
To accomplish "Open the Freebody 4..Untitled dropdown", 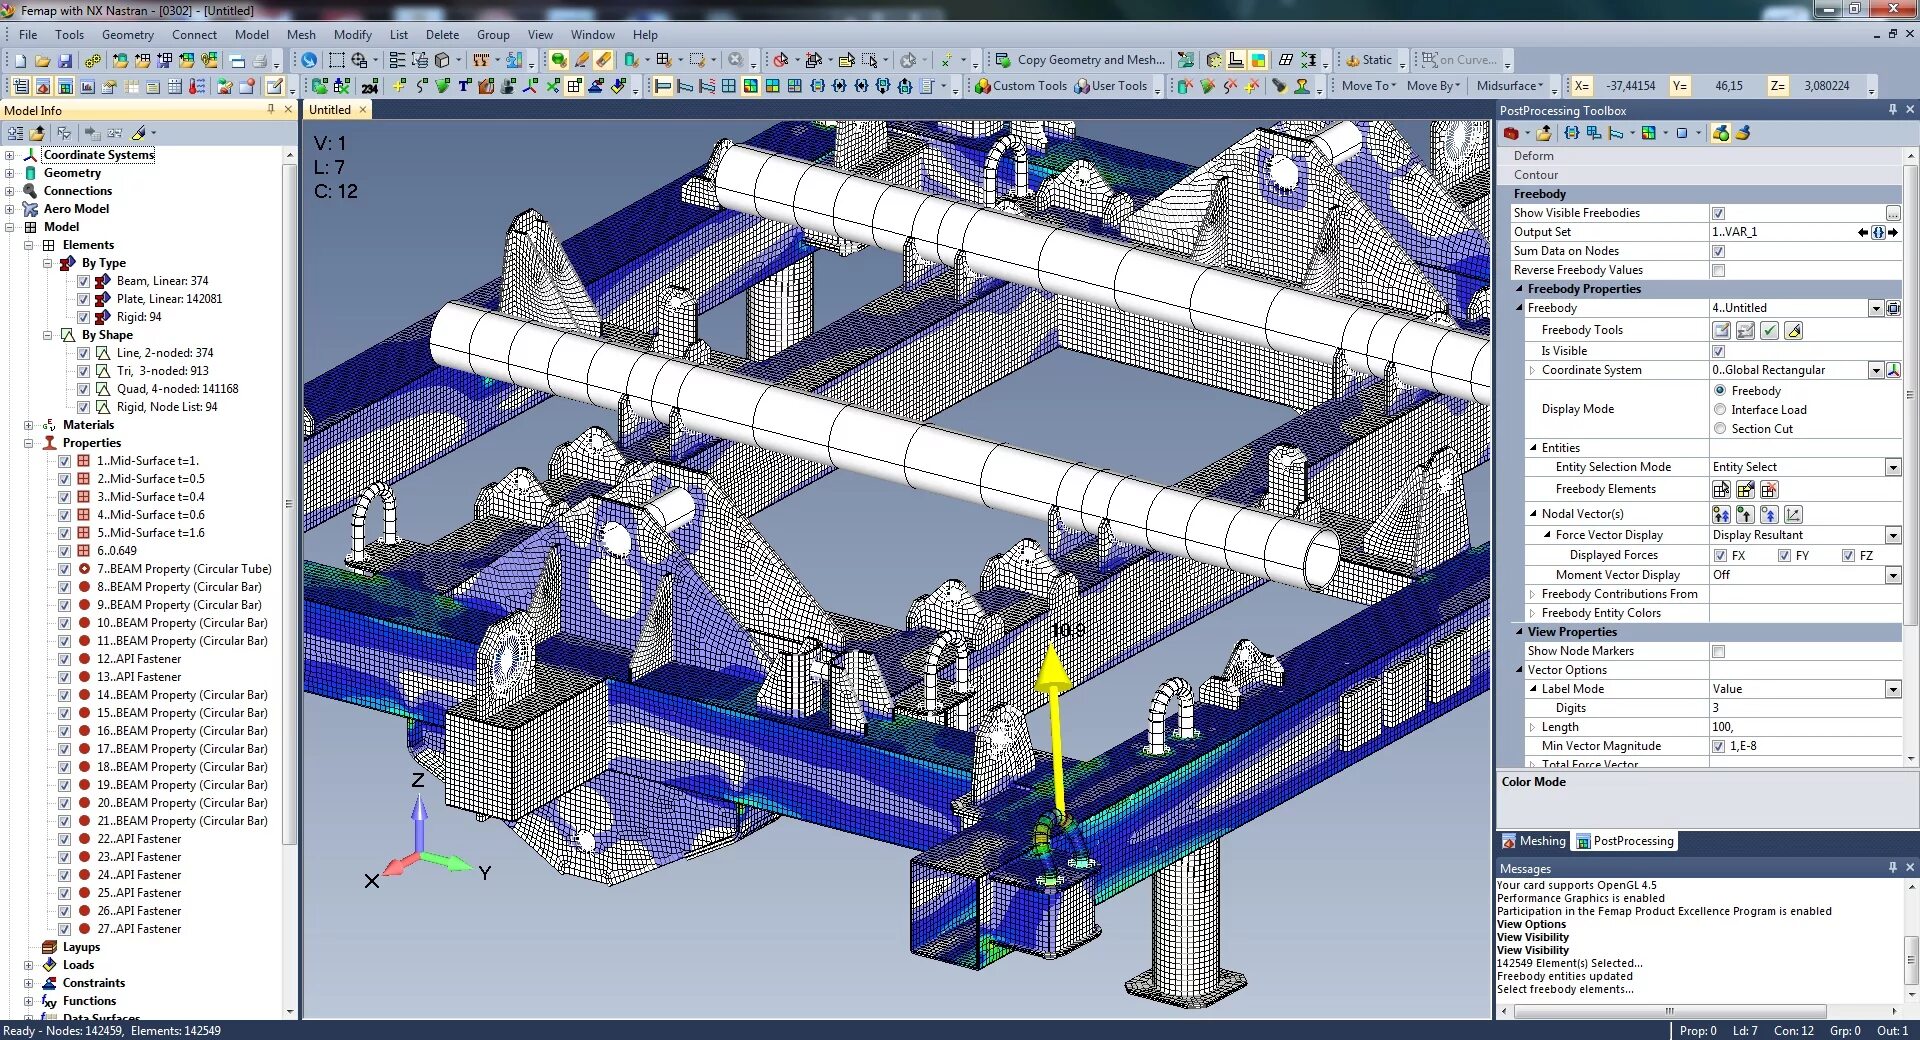I will click(x=1876, y=308).
